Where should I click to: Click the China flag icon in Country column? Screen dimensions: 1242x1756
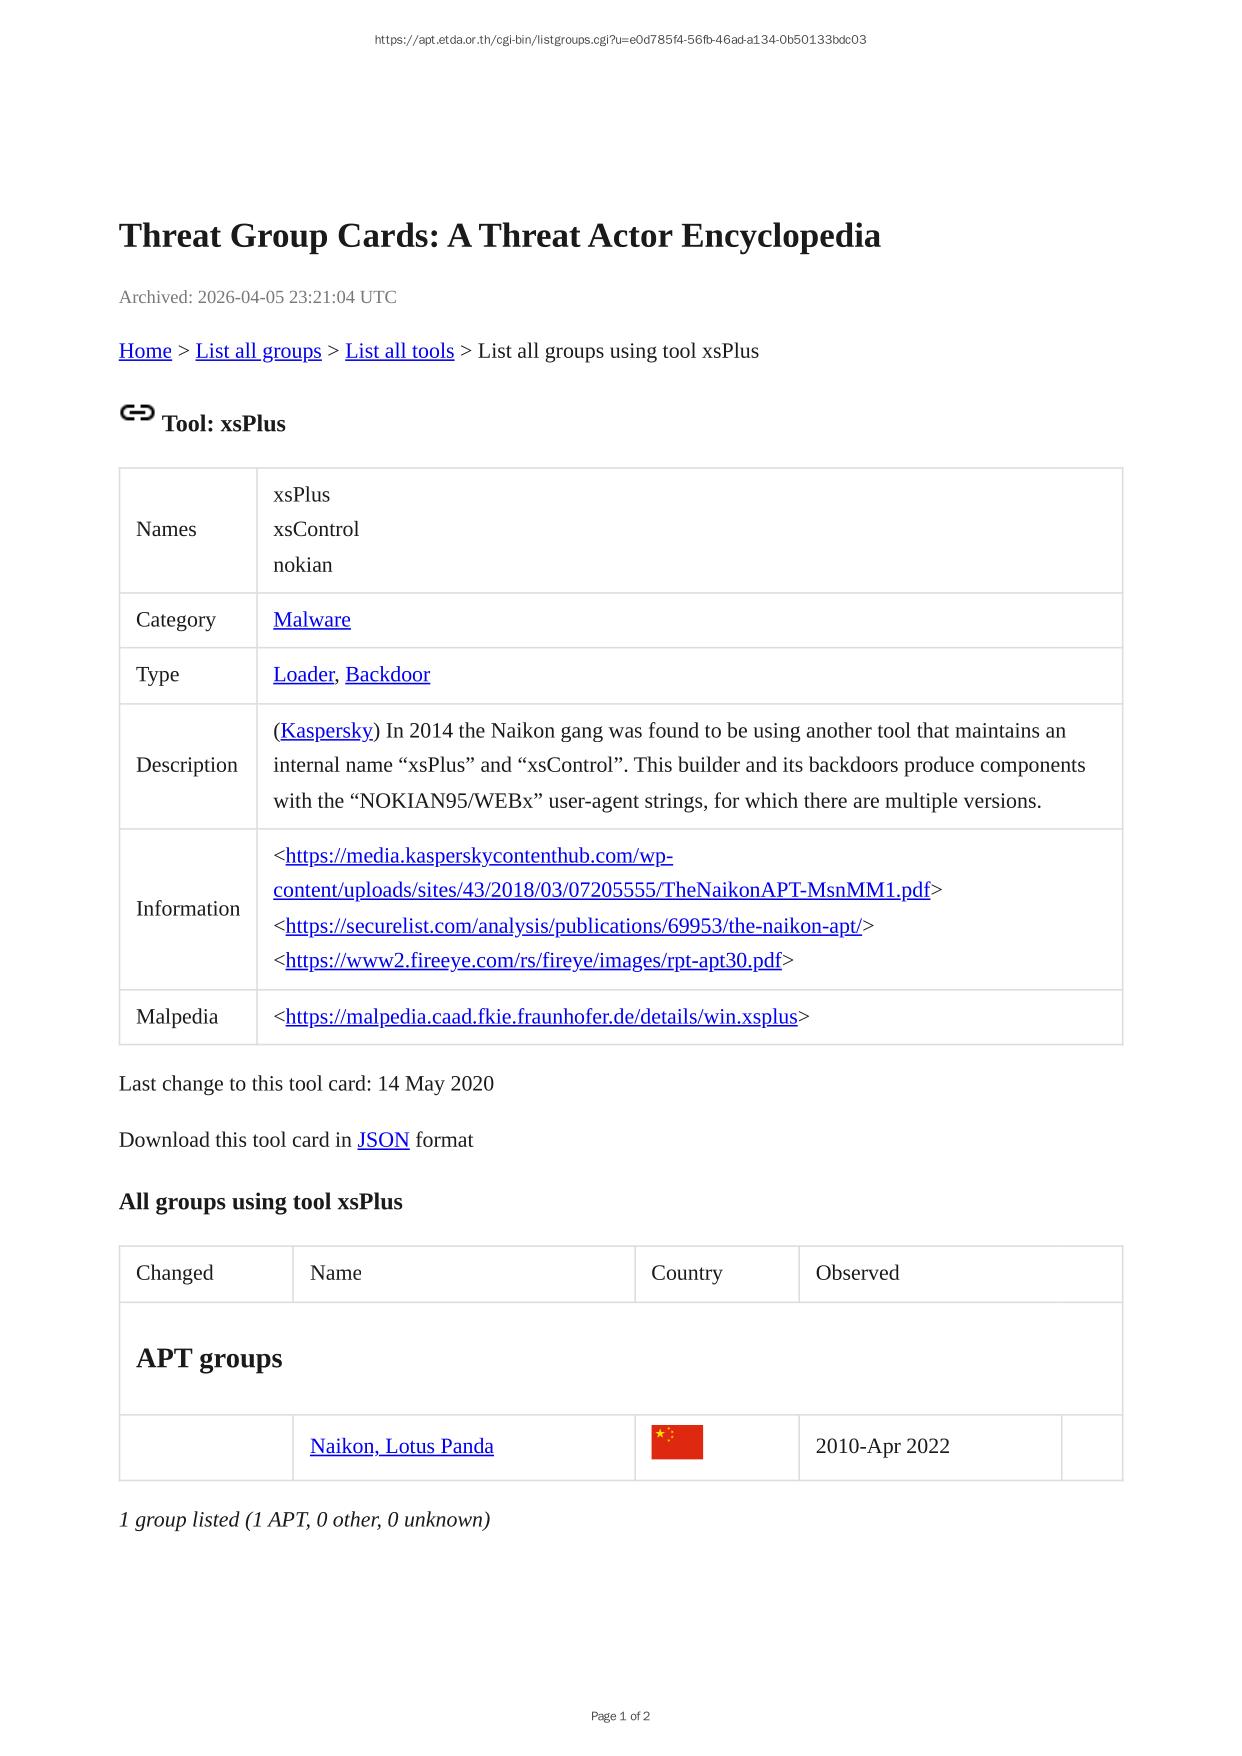tap(677, 1443)
